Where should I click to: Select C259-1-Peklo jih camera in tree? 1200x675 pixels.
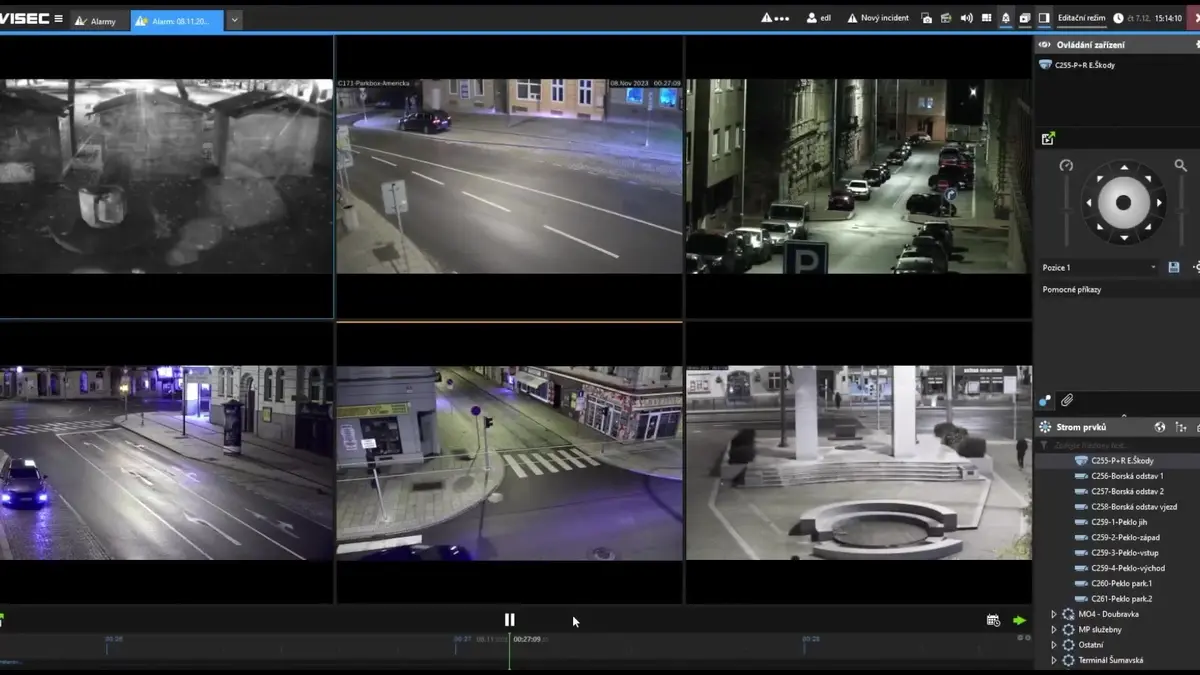pyautogui.click(x=1113, y=522)
